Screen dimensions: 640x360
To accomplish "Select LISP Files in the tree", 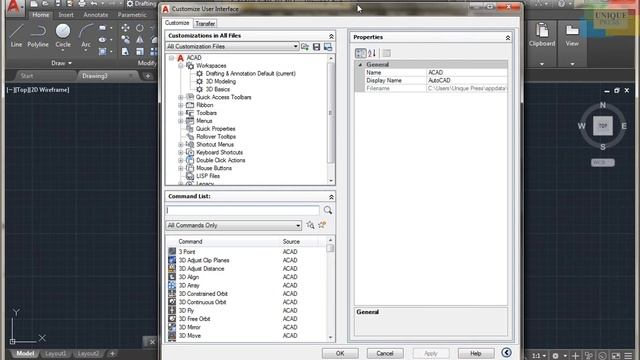I will pos(208,176).
